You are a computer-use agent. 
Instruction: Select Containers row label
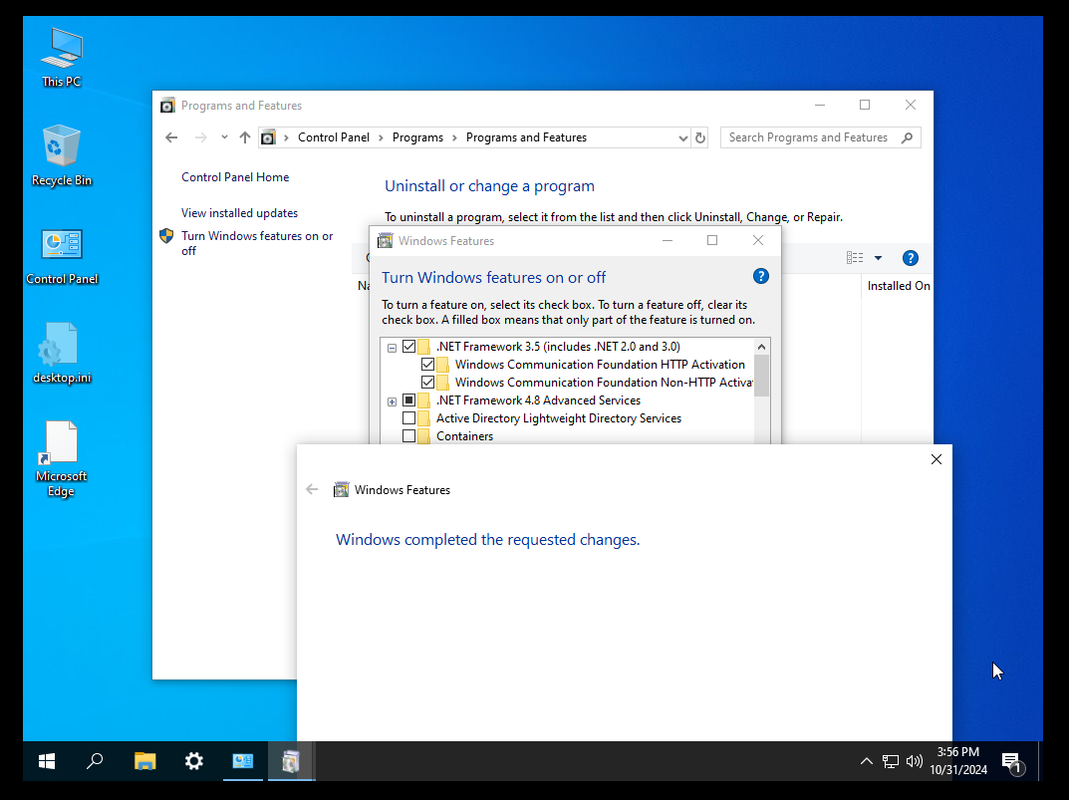(464, 436)
